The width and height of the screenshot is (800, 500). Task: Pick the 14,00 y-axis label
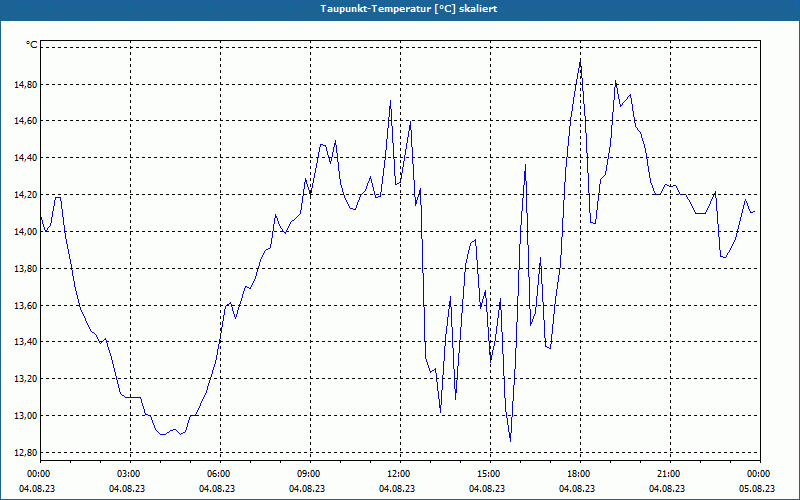tap(26, 232)
